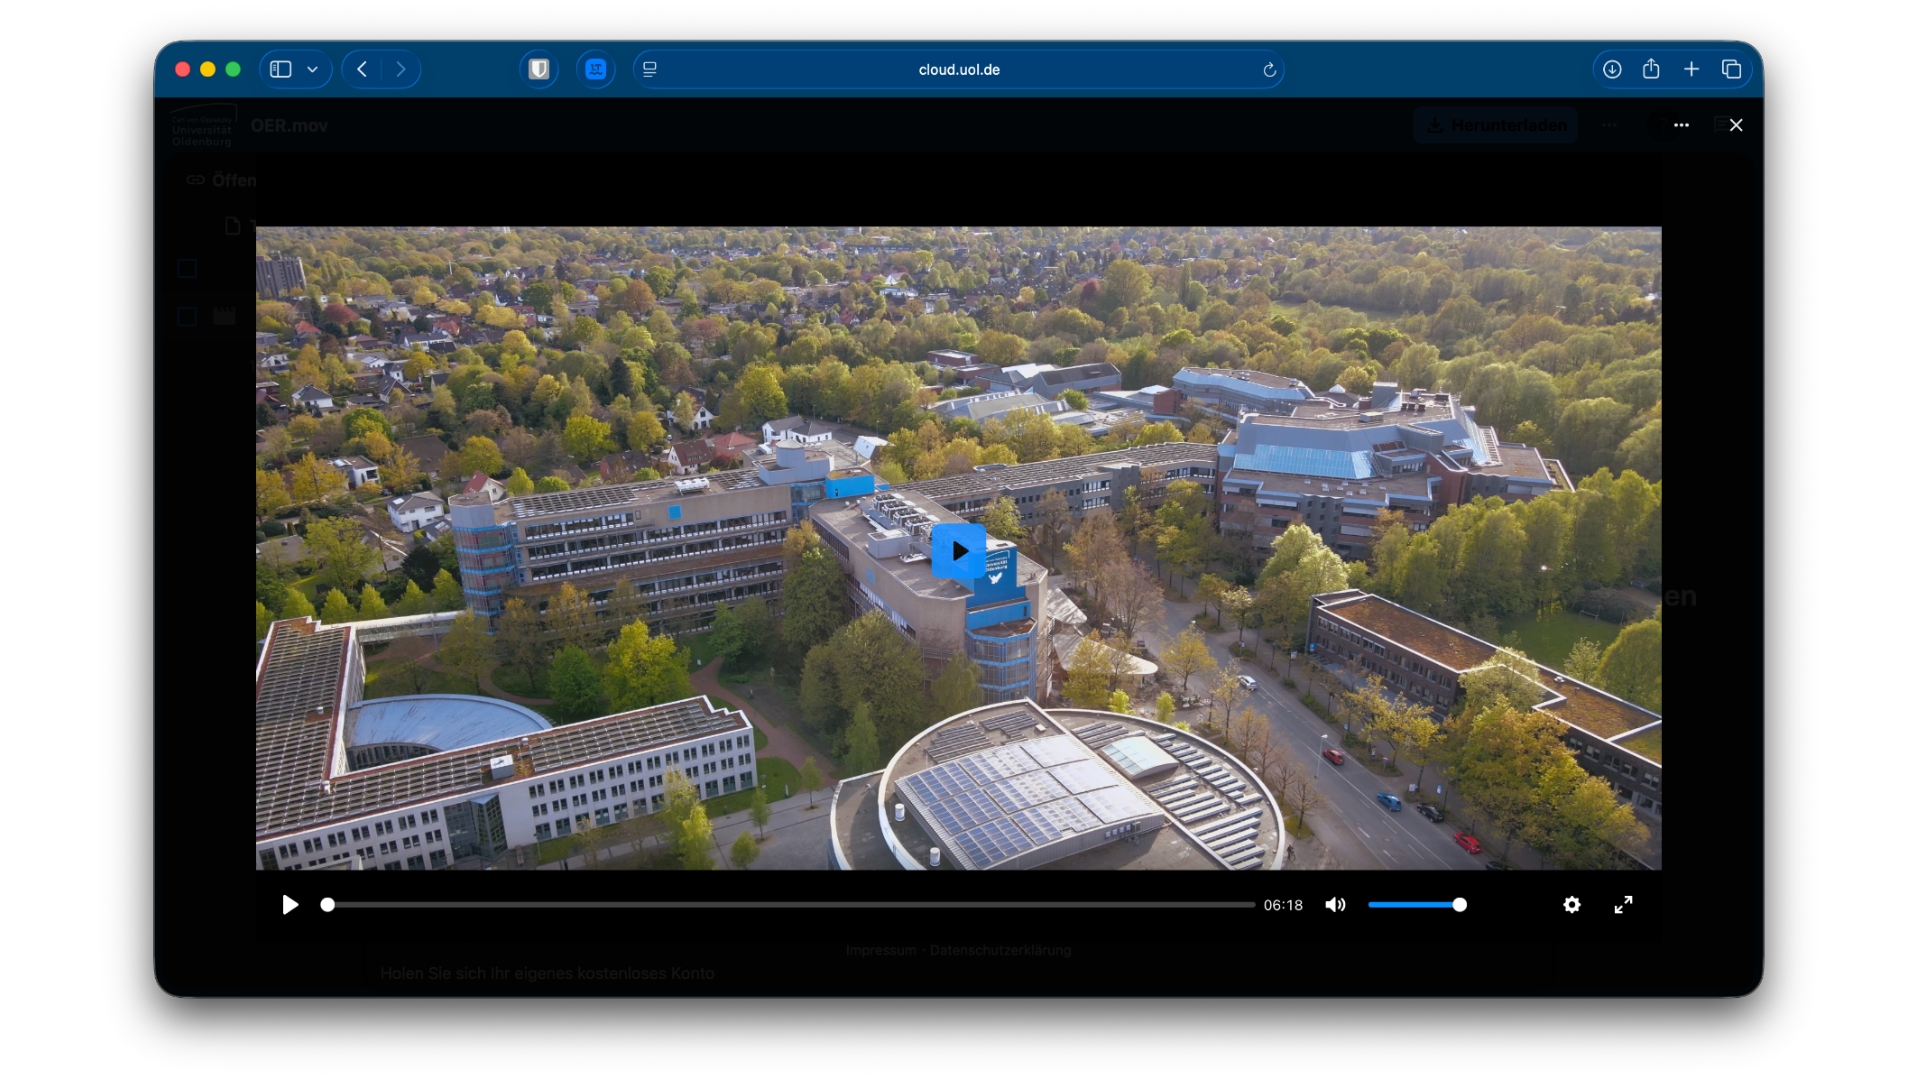This screenshot has width=1920, height=1080.
Task: Click the OER.mov file title
Action: 289,125
